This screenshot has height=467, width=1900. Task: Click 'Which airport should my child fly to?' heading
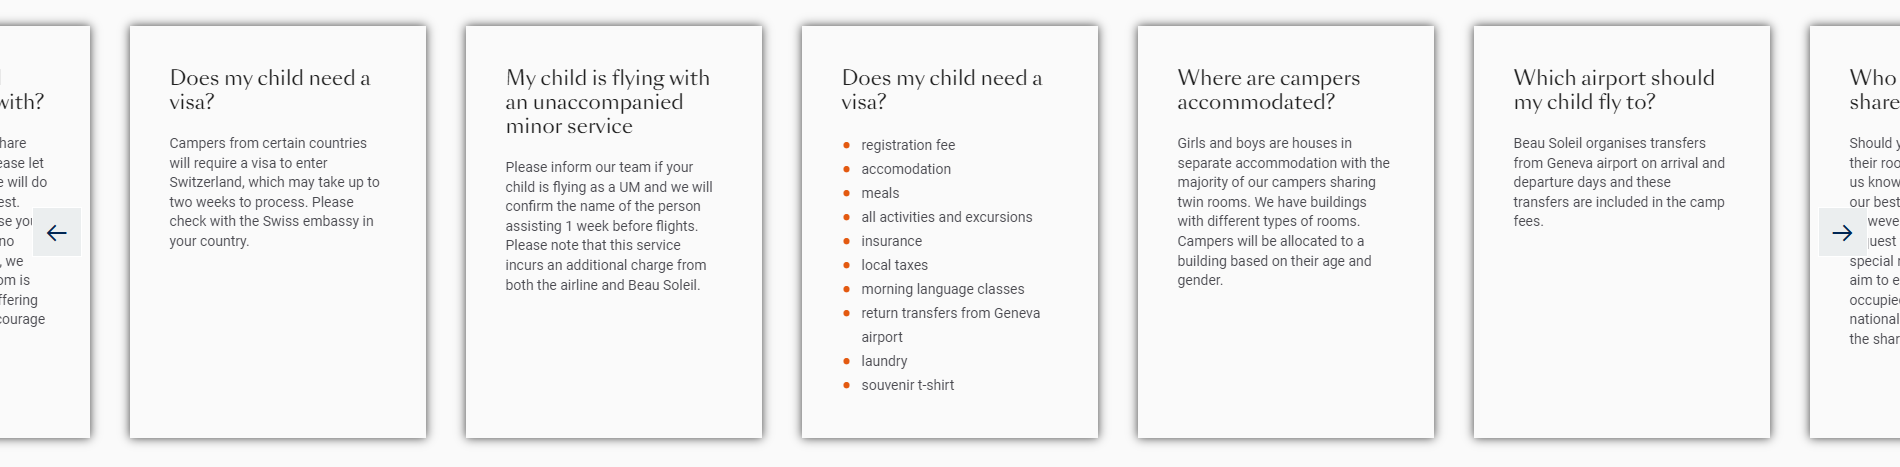1613,90
